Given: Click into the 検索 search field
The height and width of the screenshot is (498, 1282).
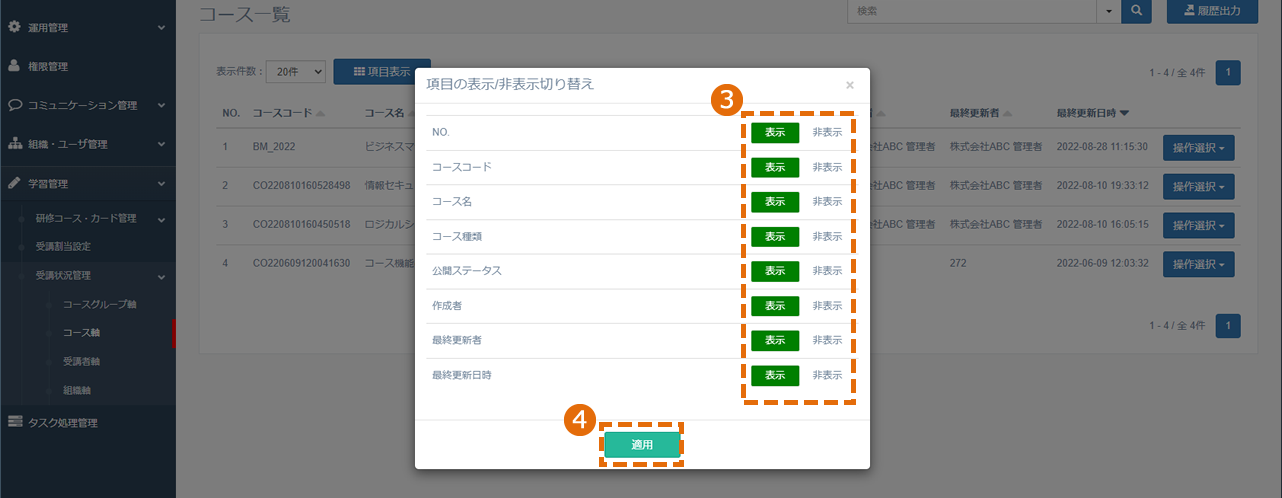Looking at the screenshot, I should pyautogui.click(x=971, y=11).
